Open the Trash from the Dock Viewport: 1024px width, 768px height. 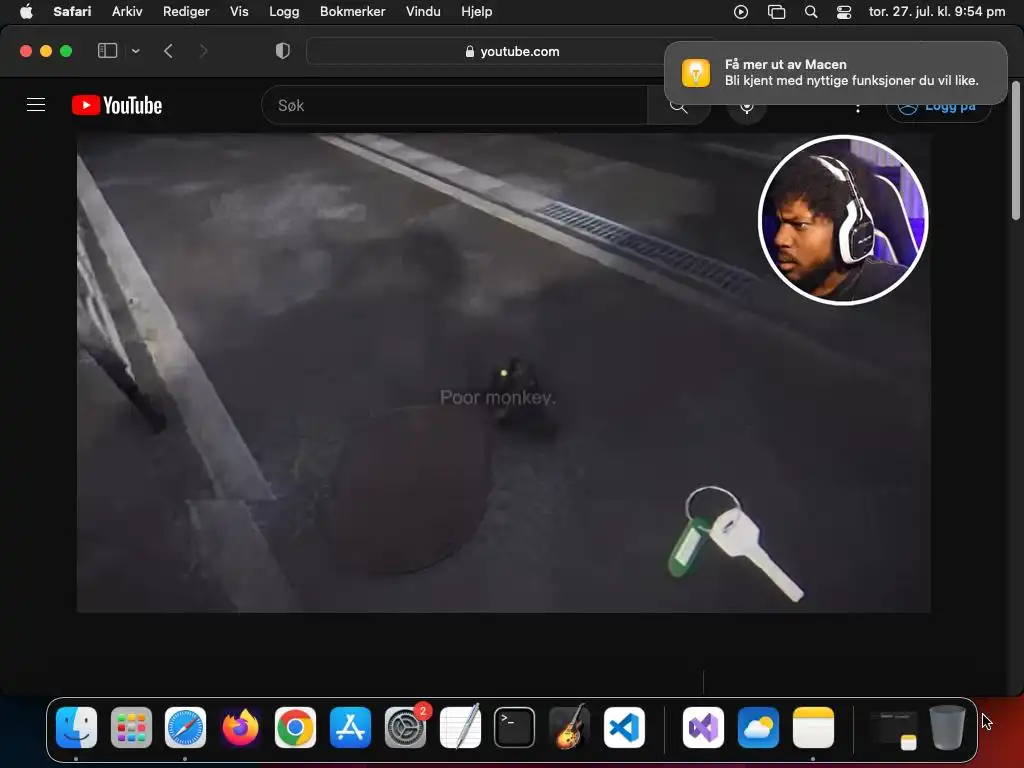(947, 727)
